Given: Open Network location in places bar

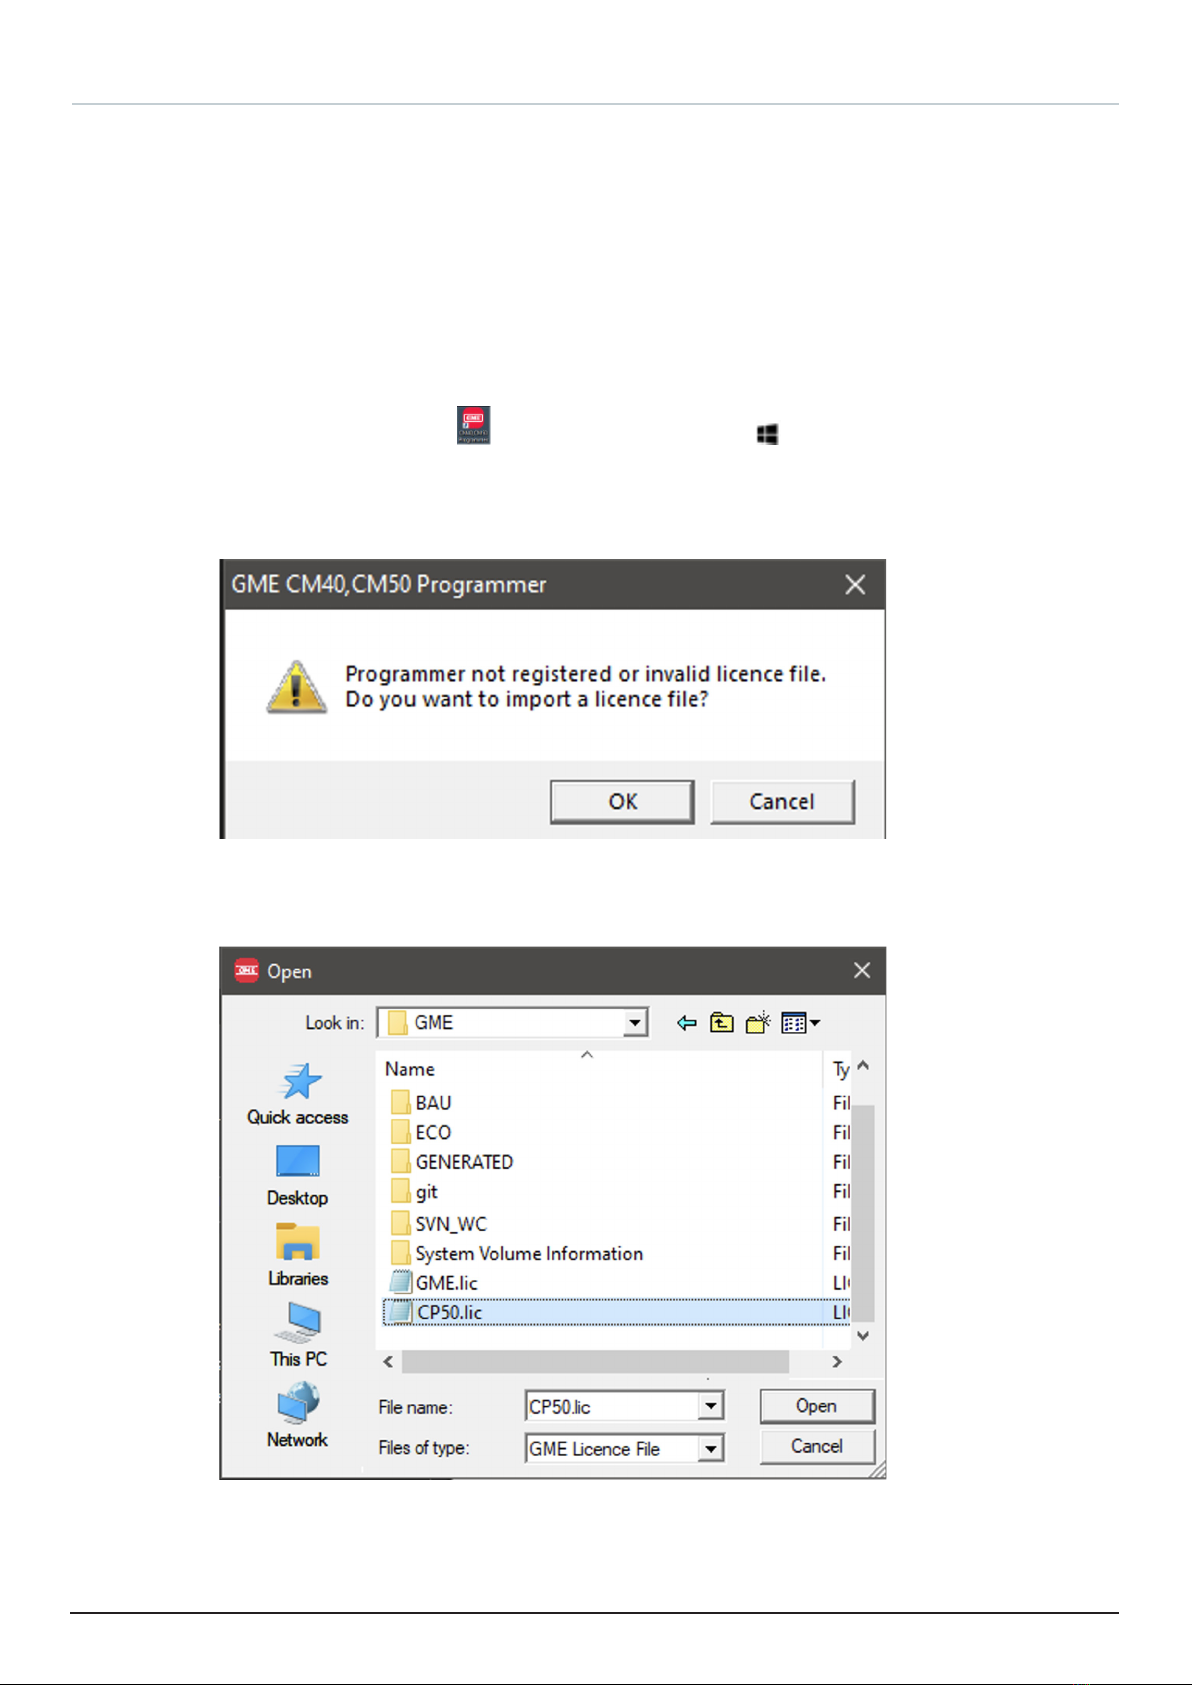Looking at the screenshot, I should point(298,1416).
